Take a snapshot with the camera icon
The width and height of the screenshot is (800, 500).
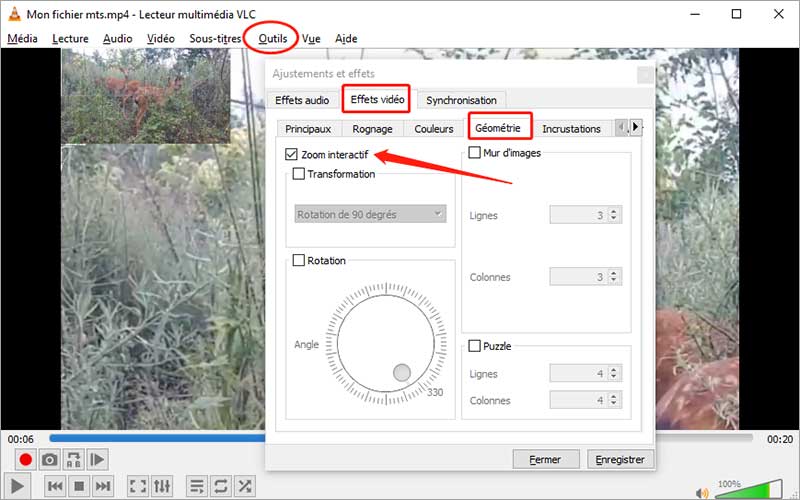pyautogui.click(x=49, y=460)
